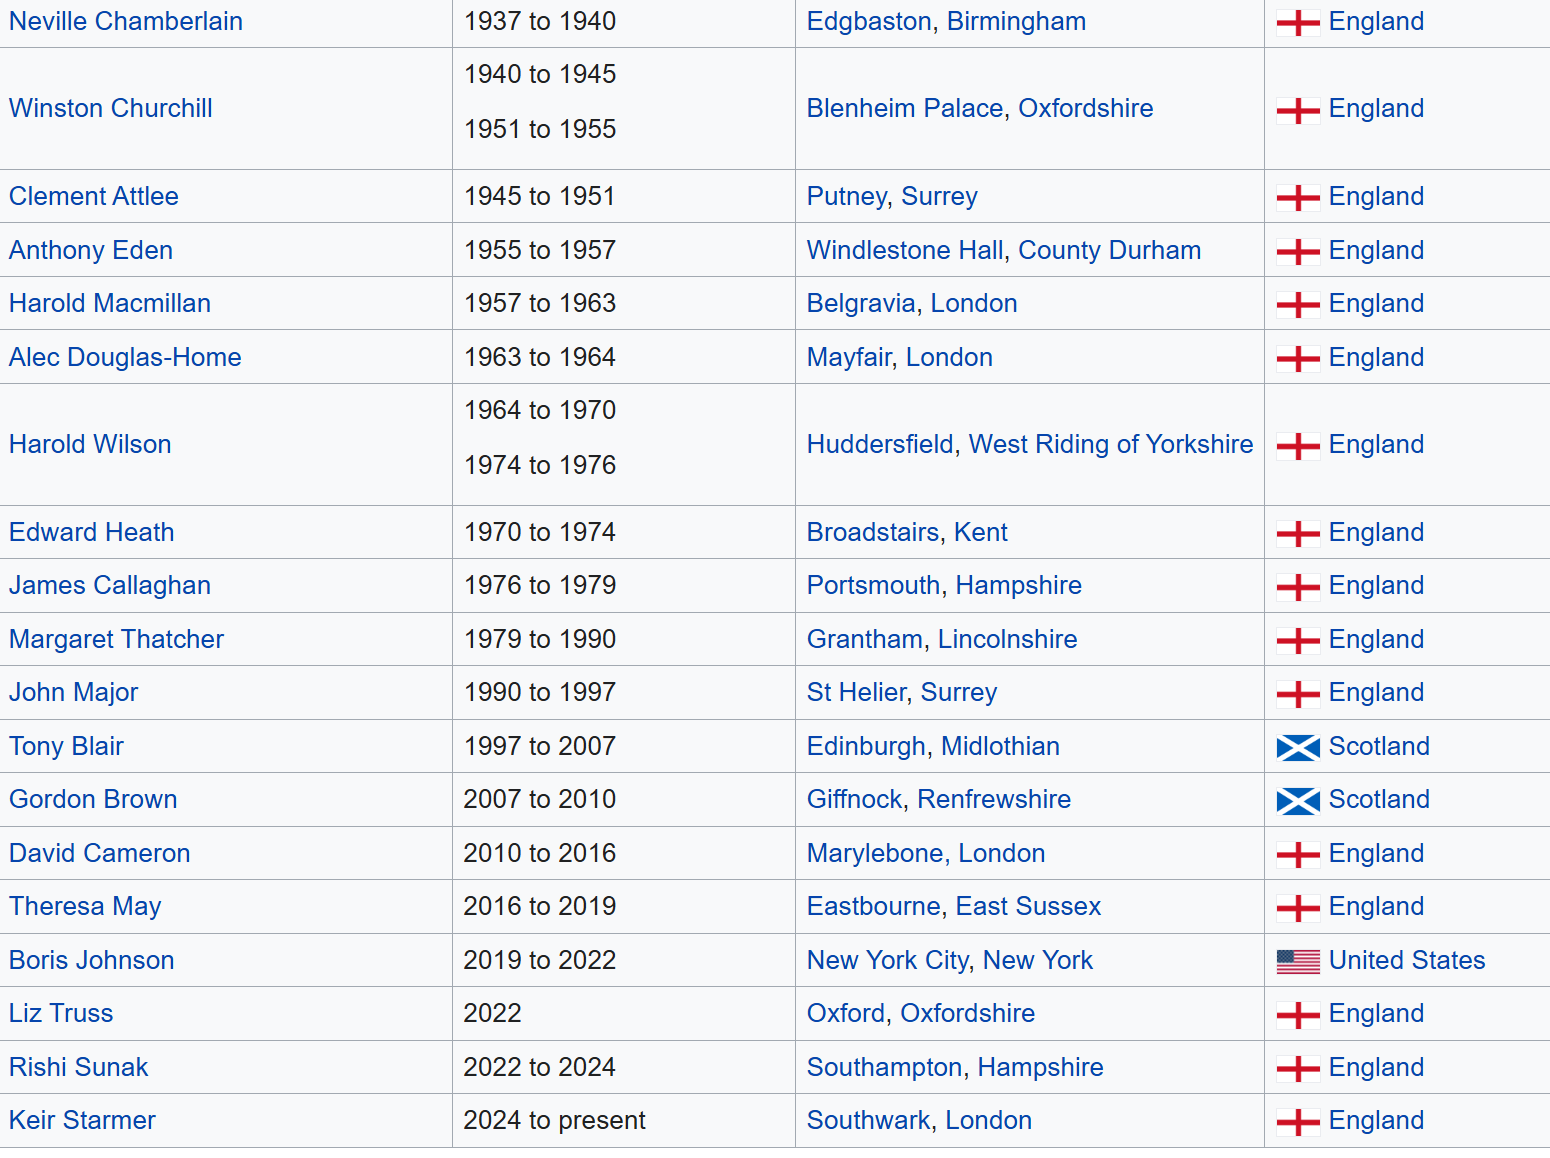Click the Scotland flag in Gordon Brown's row
This screenshot has width=1550, height=1158.
coord(1298,801)
